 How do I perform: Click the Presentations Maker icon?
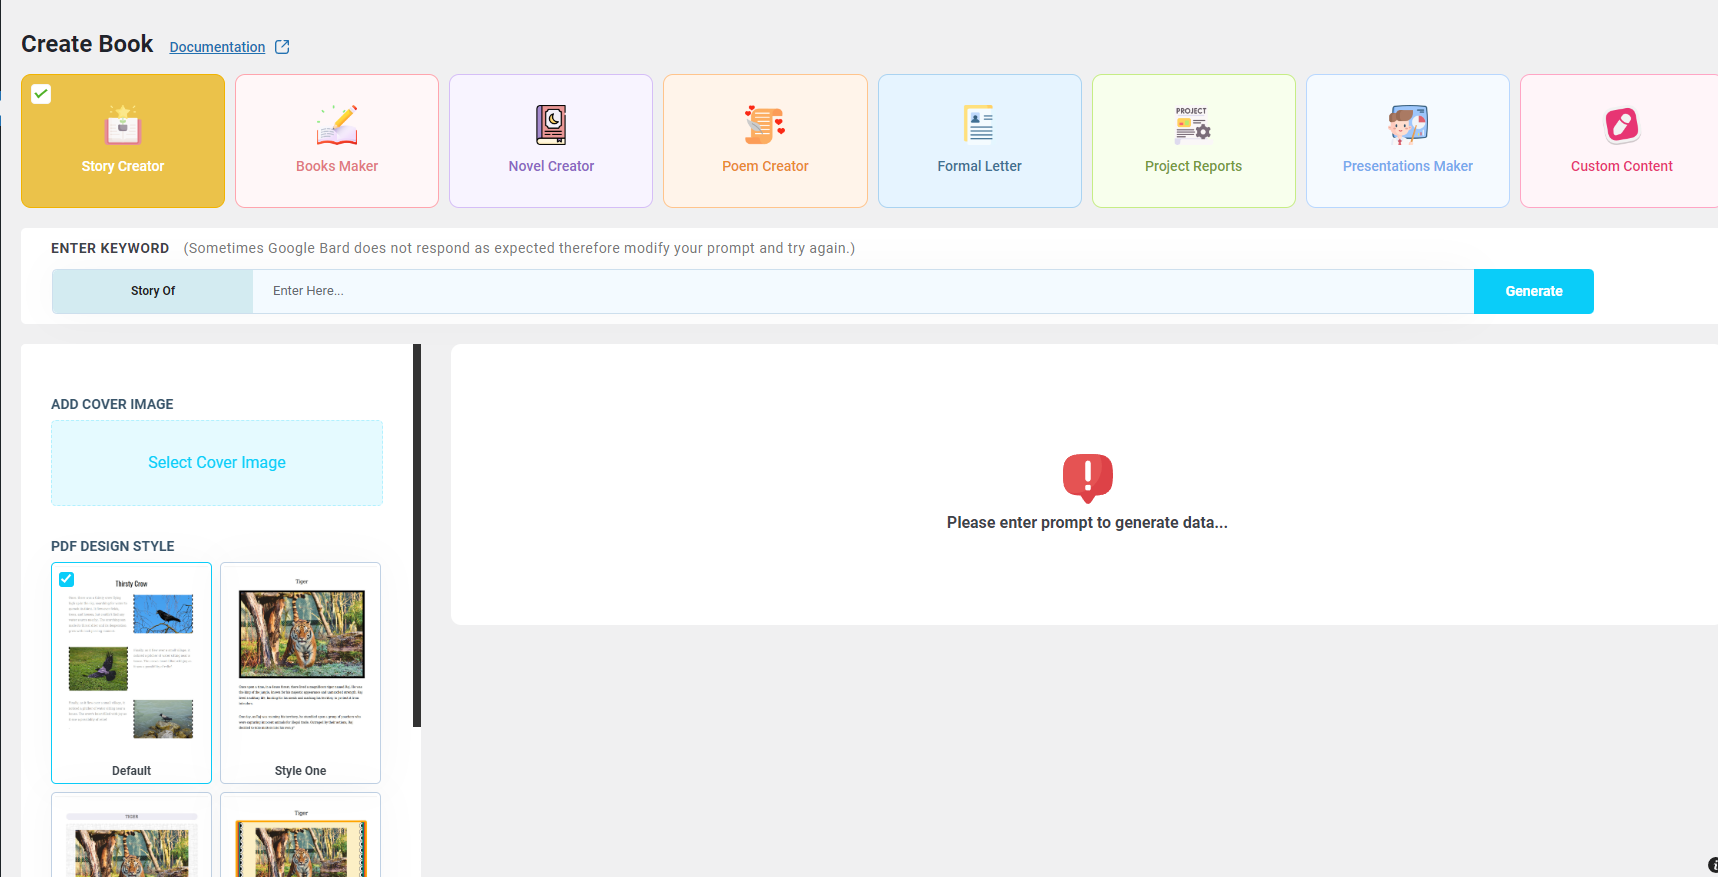(x=1407, y=125)
